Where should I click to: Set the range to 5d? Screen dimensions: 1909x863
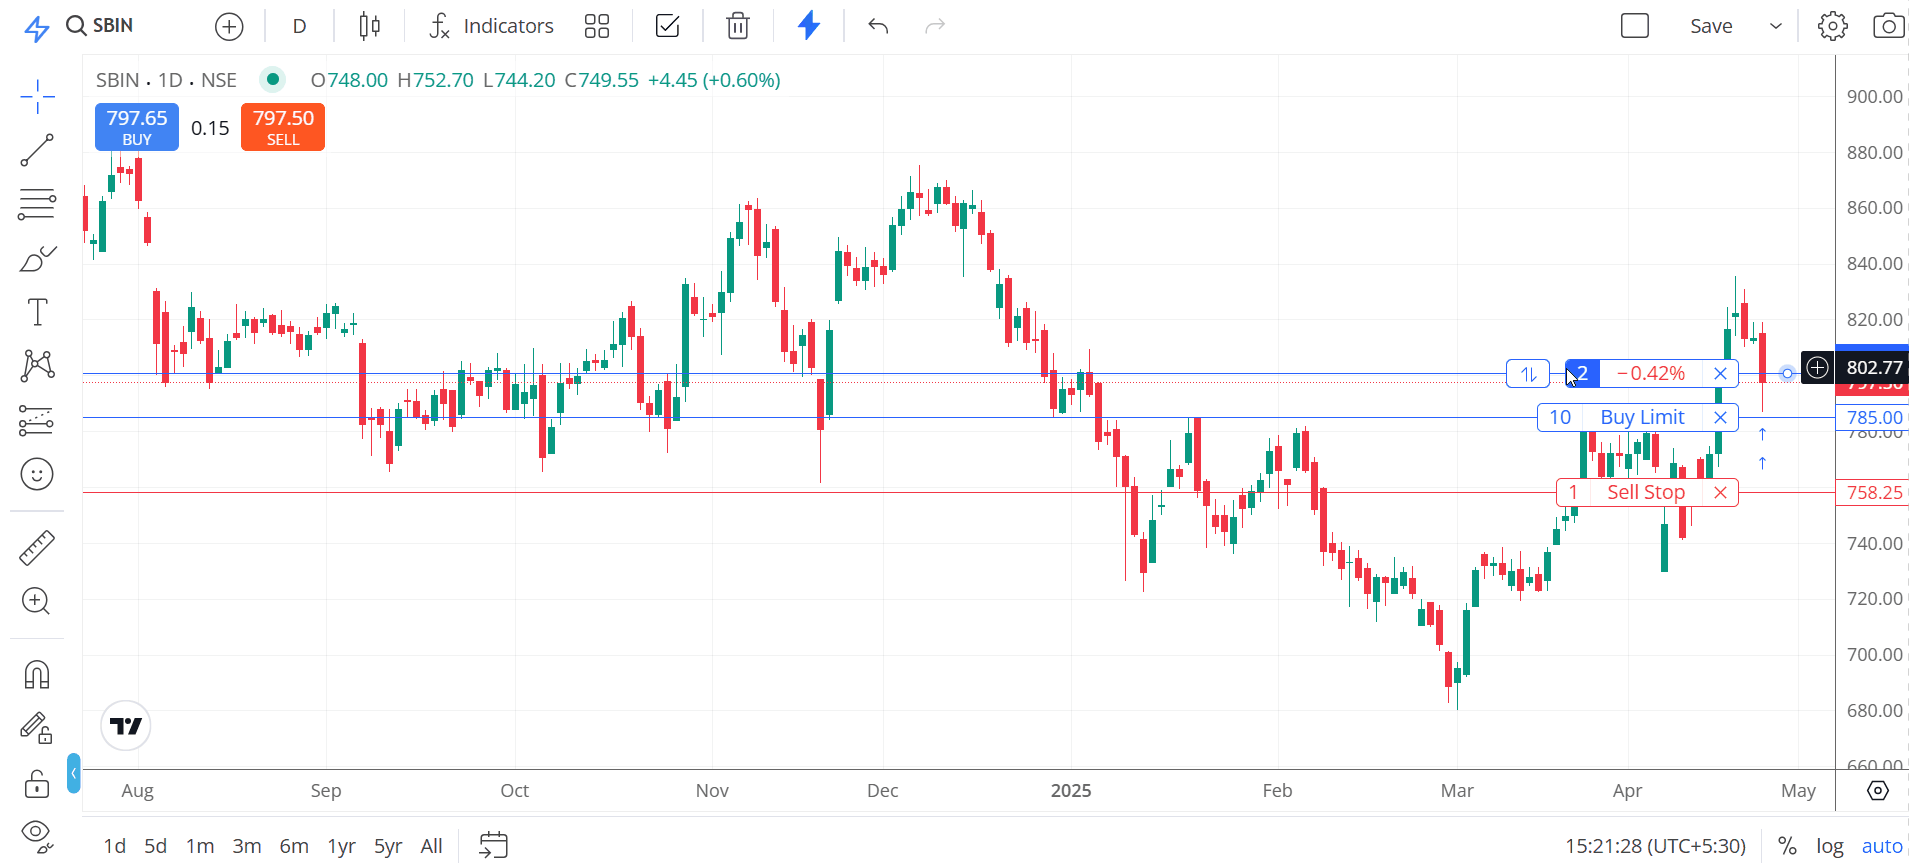click(156, 846)
